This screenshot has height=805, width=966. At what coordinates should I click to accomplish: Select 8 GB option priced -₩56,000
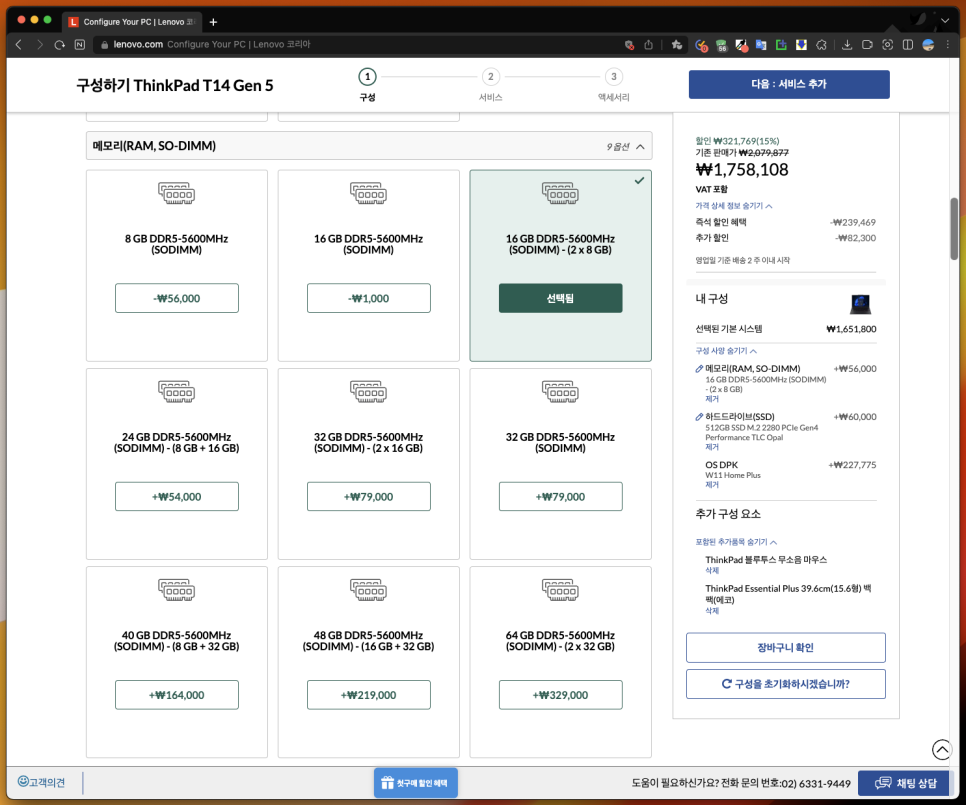pyautogui.click(x=177, y=298)
